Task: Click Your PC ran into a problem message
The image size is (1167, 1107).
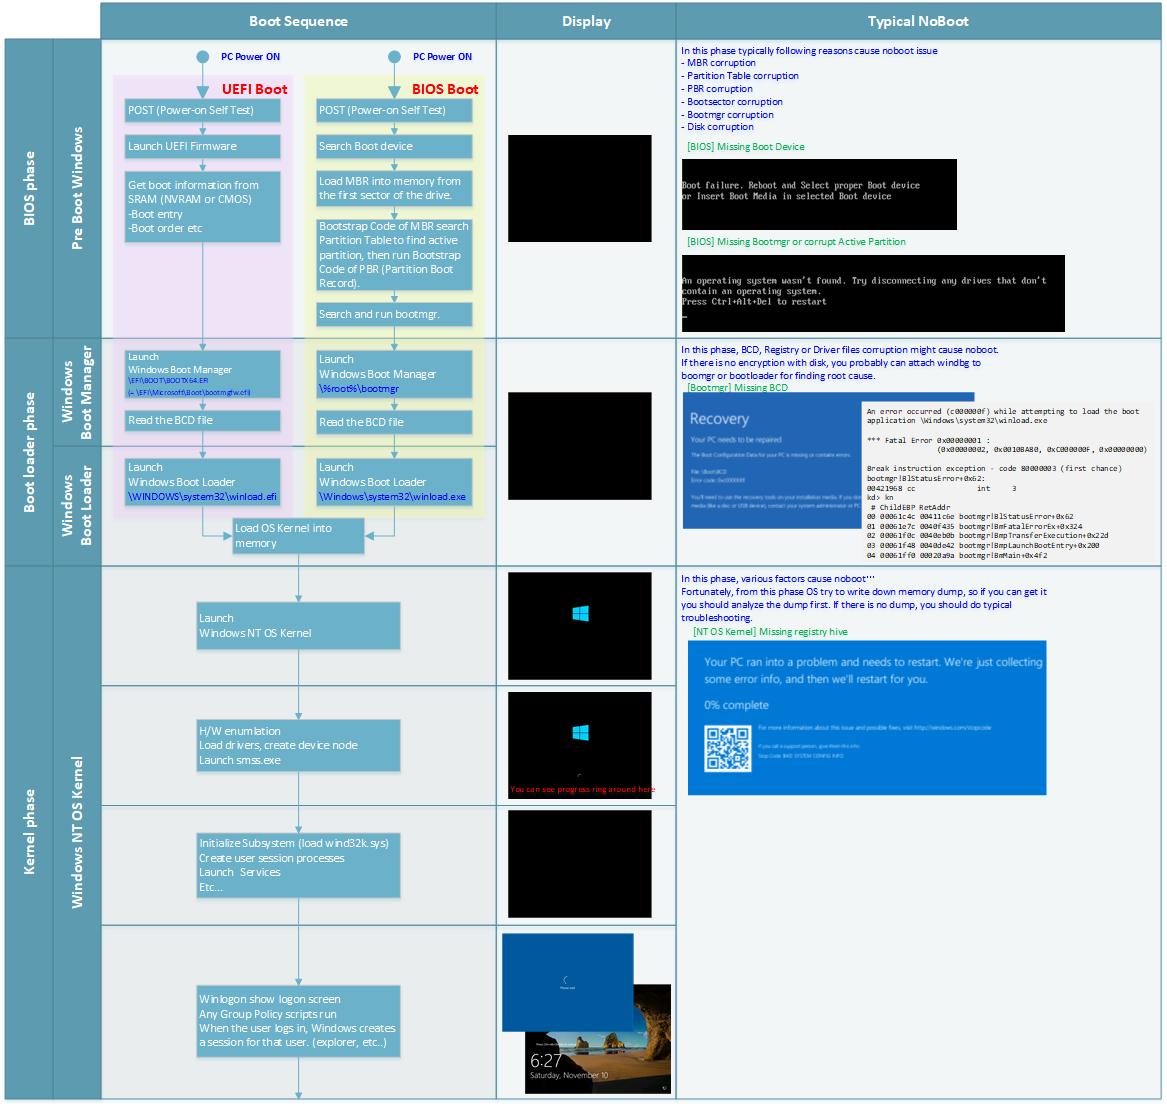Action: coord(873,671)
